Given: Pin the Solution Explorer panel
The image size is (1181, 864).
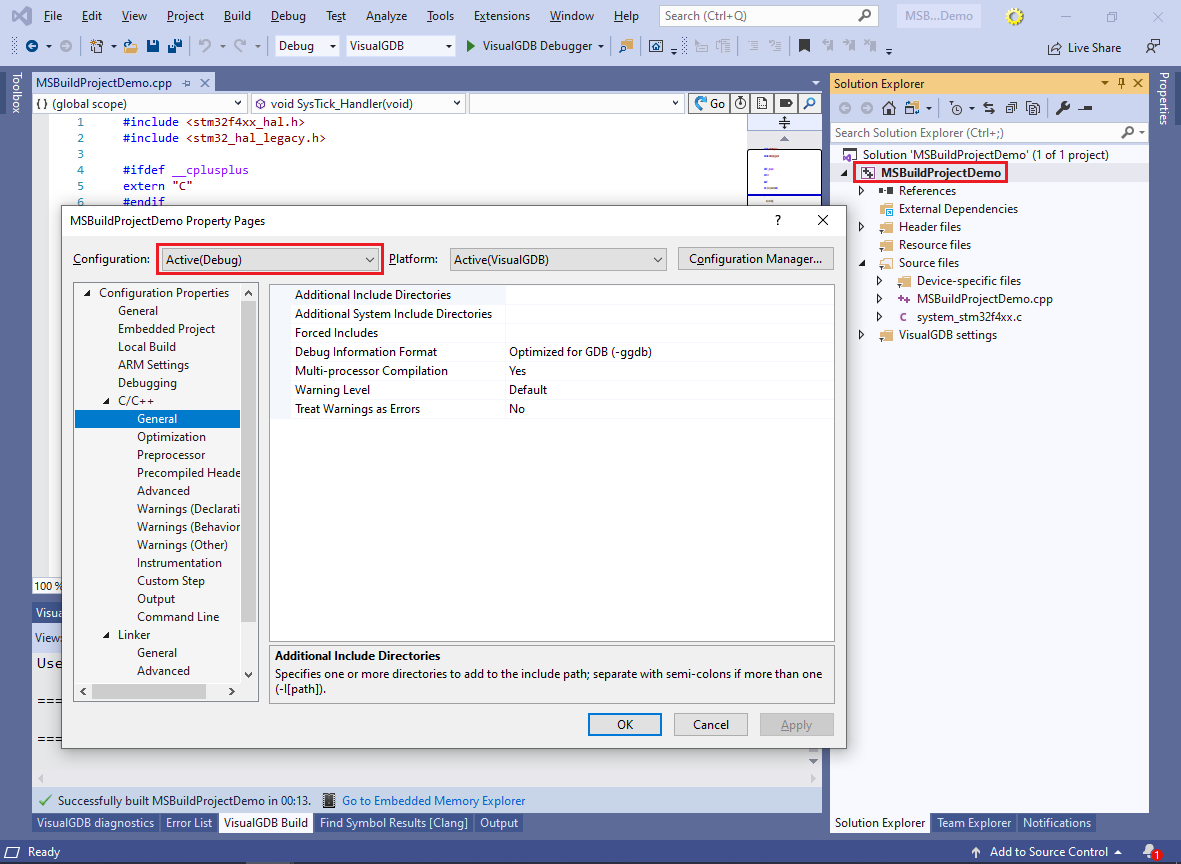Looking at the screenshot, I should (x=1121, y=83).
